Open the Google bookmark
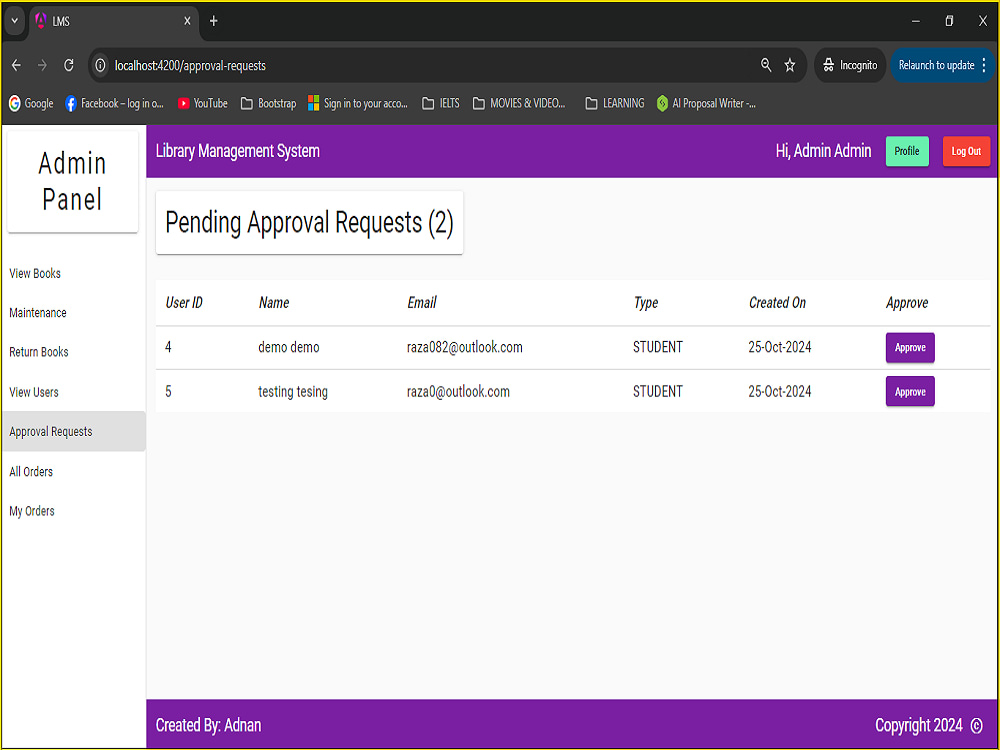The height and width of the screenshot is (750, 1000). click(31, 103)
